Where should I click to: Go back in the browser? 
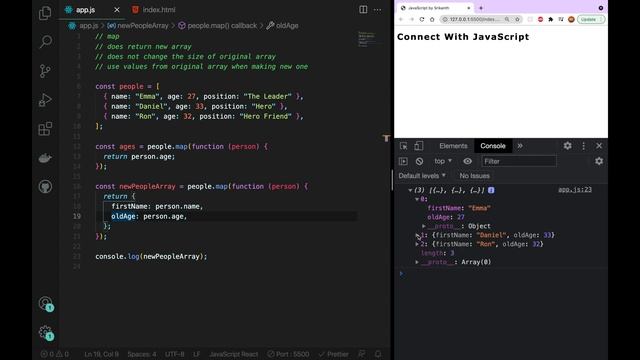pos(401,19)
